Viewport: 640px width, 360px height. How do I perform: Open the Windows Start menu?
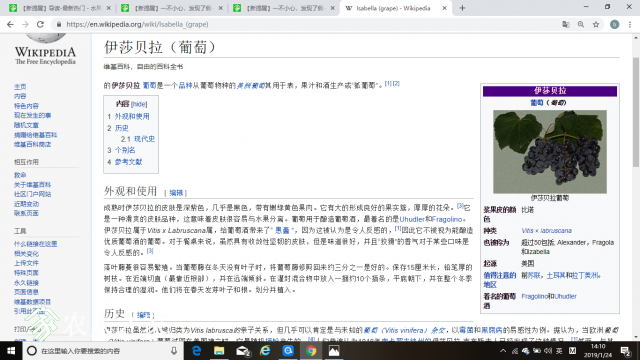click(11, 351)
